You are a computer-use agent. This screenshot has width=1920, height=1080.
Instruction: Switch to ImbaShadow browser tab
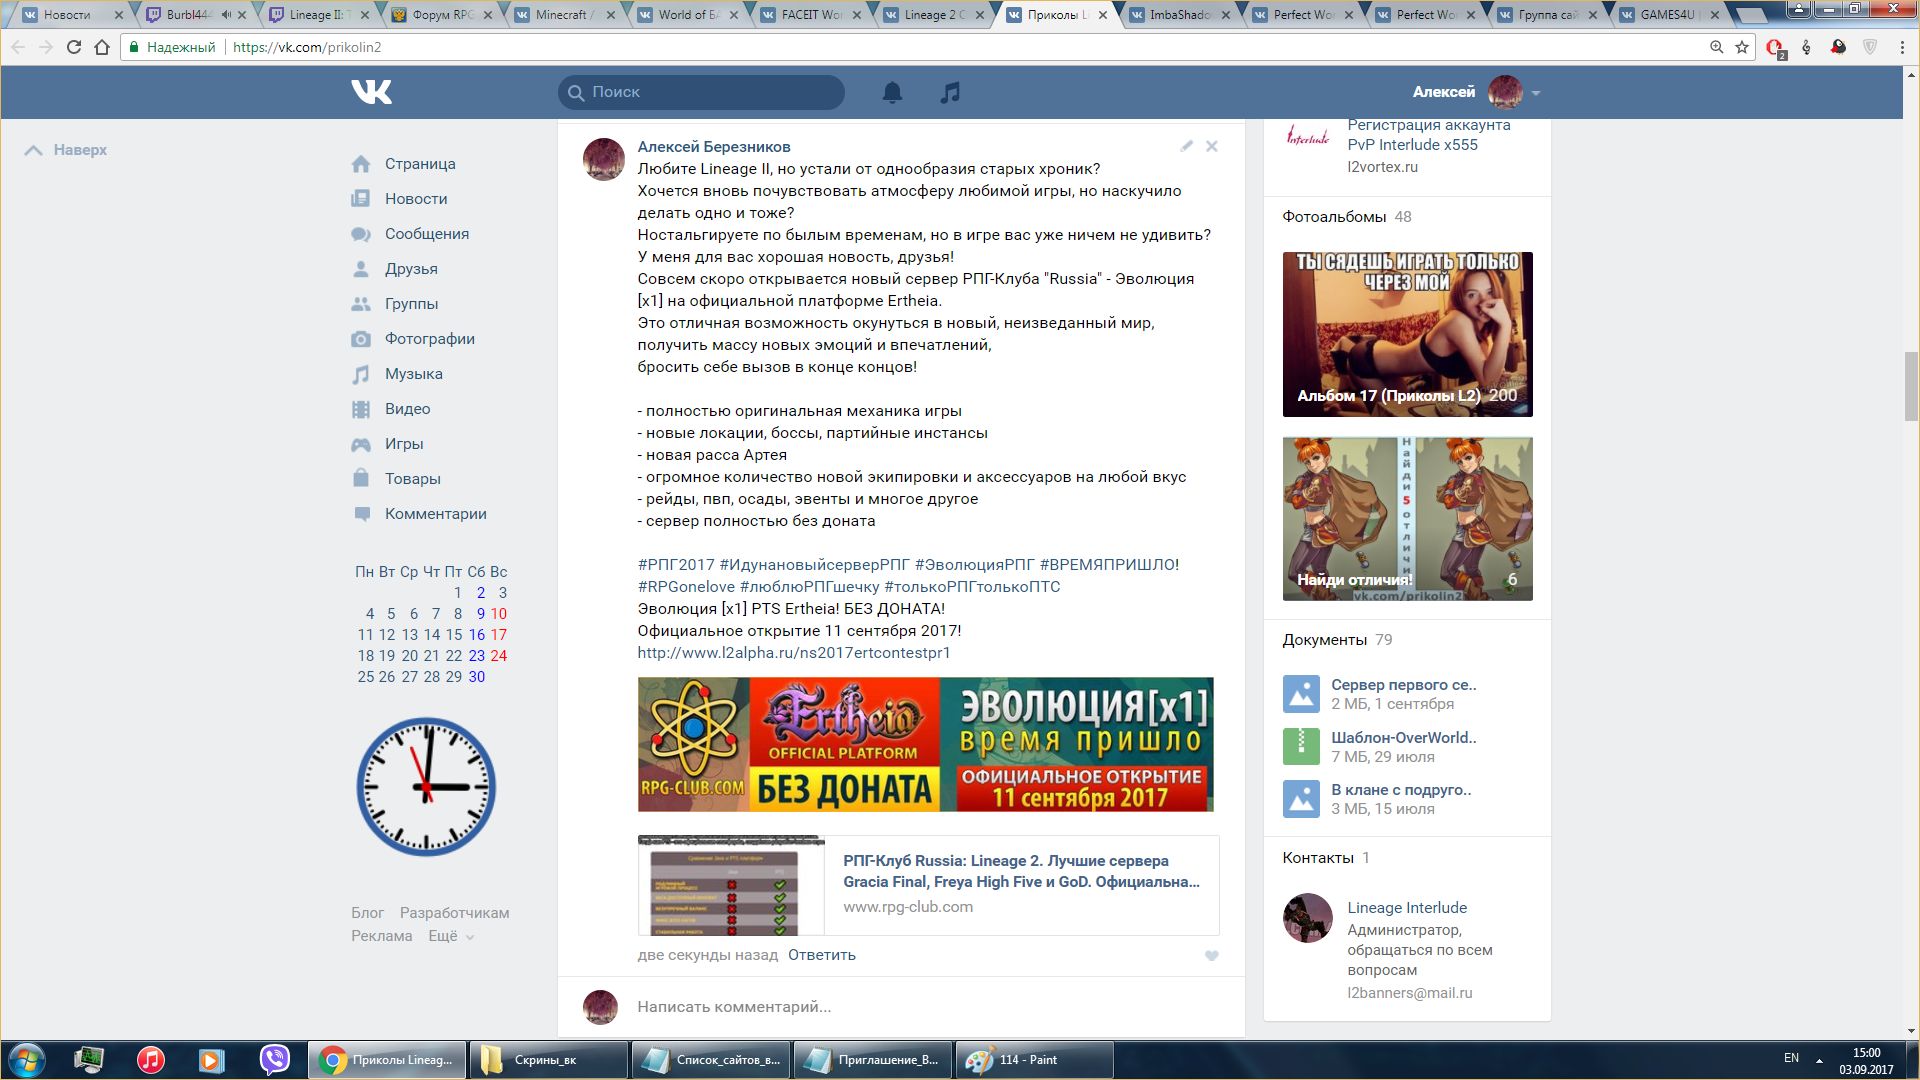click(1180, 15)
